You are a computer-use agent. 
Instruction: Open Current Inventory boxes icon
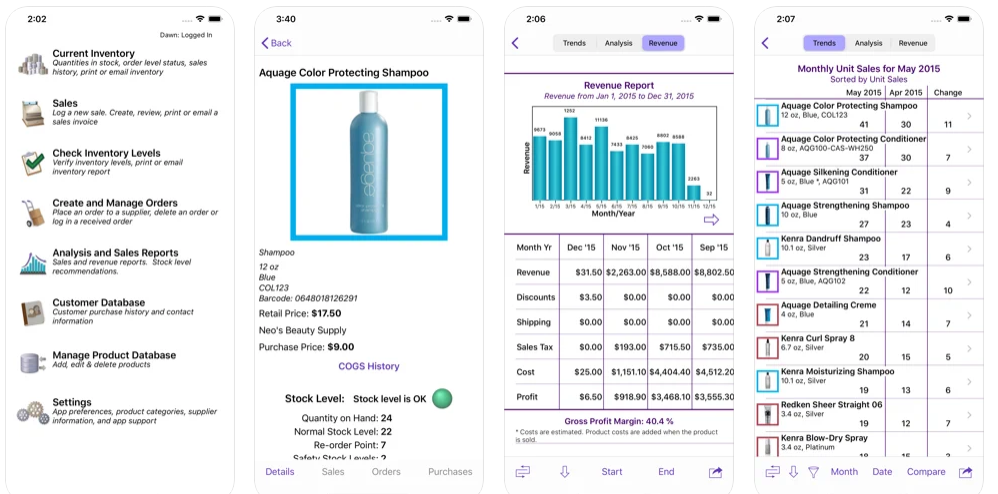32,64
